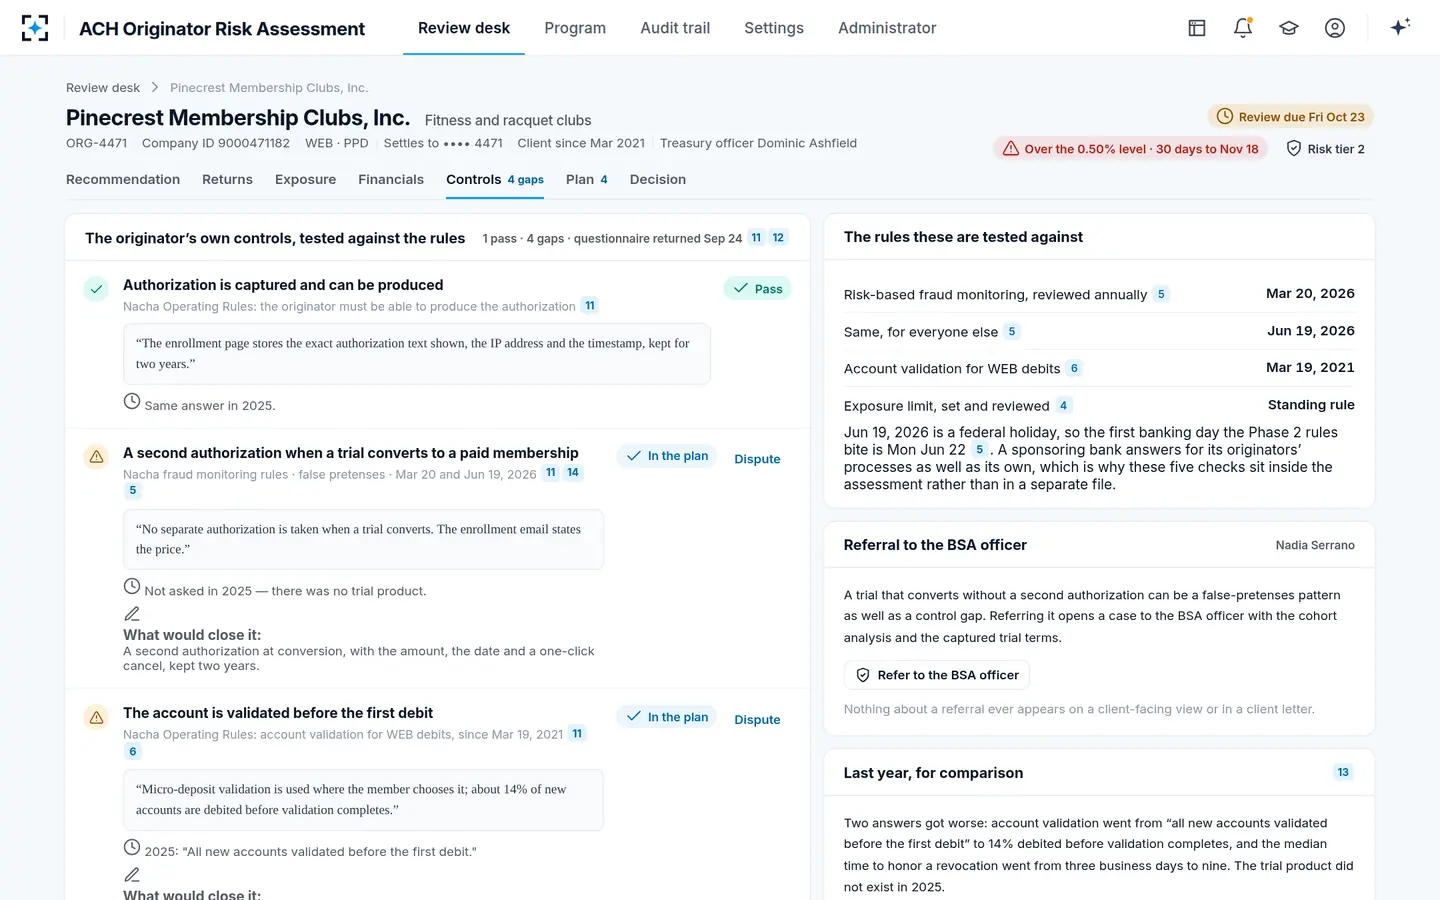
Task: Open citation 4 beside 'Exposure limit, set and reviewed'
Action: [x=1063, y=406]
